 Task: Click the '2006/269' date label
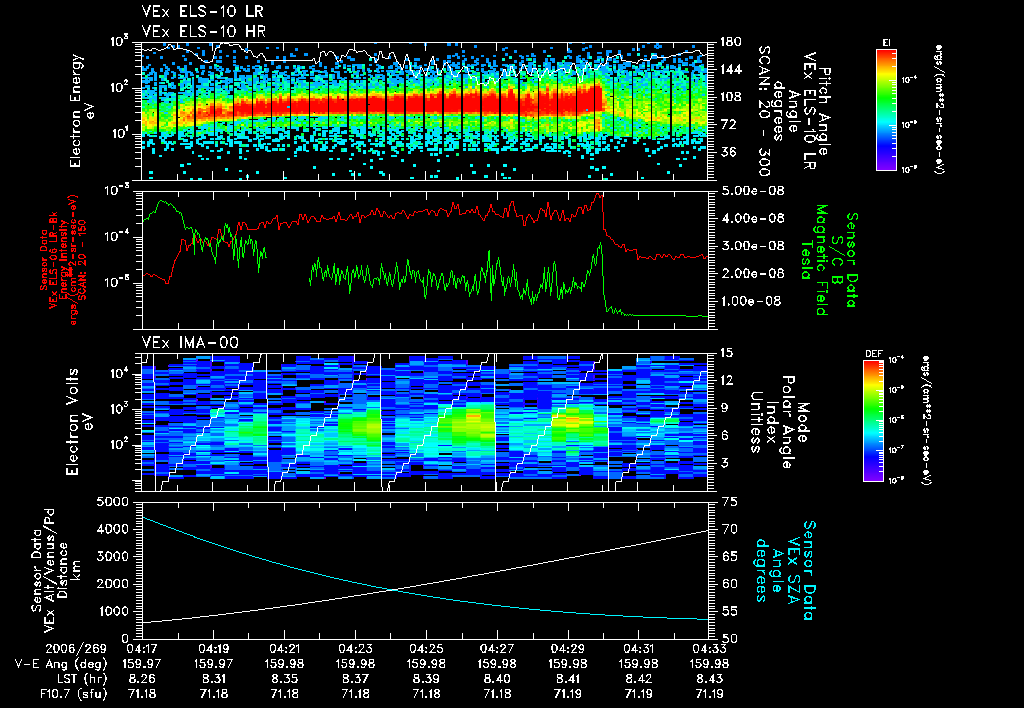pos(76,649)
